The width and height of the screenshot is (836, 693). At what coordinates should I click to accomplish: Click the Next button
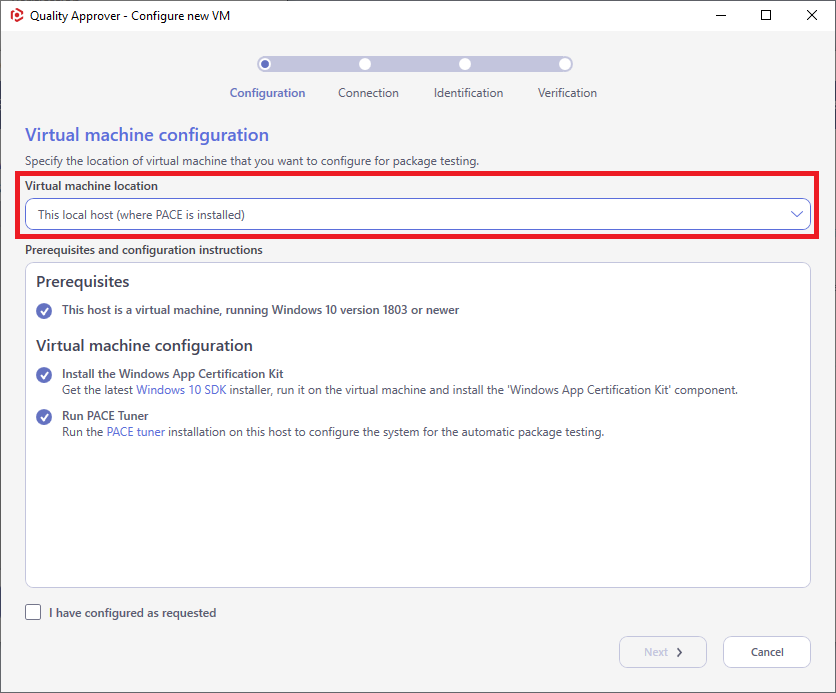(663, 652)
